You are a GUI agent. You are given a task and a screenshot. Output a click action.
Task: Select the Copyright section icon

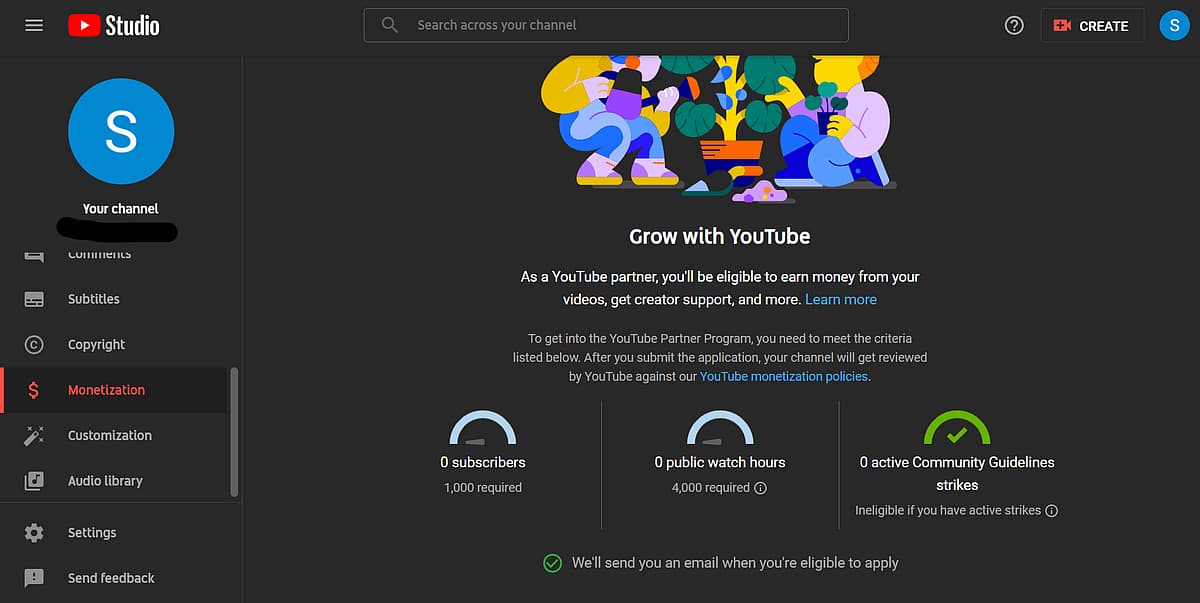[33, 344]
